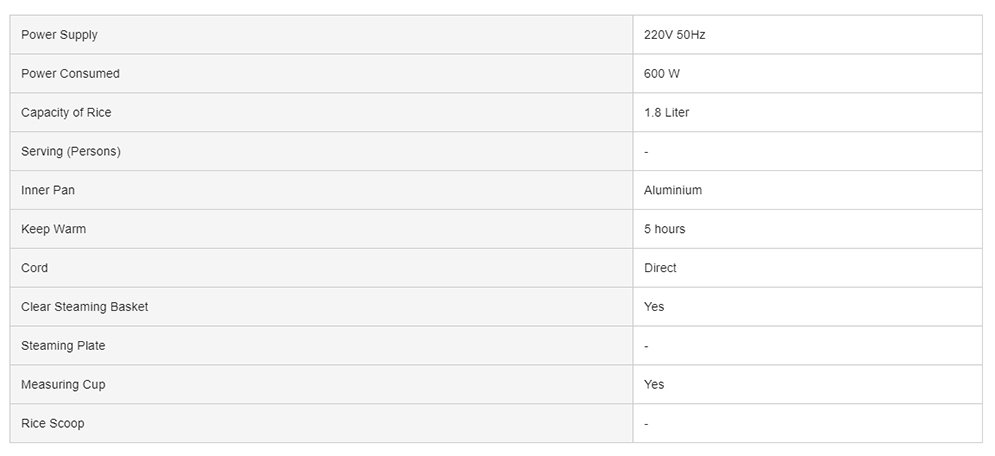
Task: Select the Aluminium value cell
Action: coord(673,190)
